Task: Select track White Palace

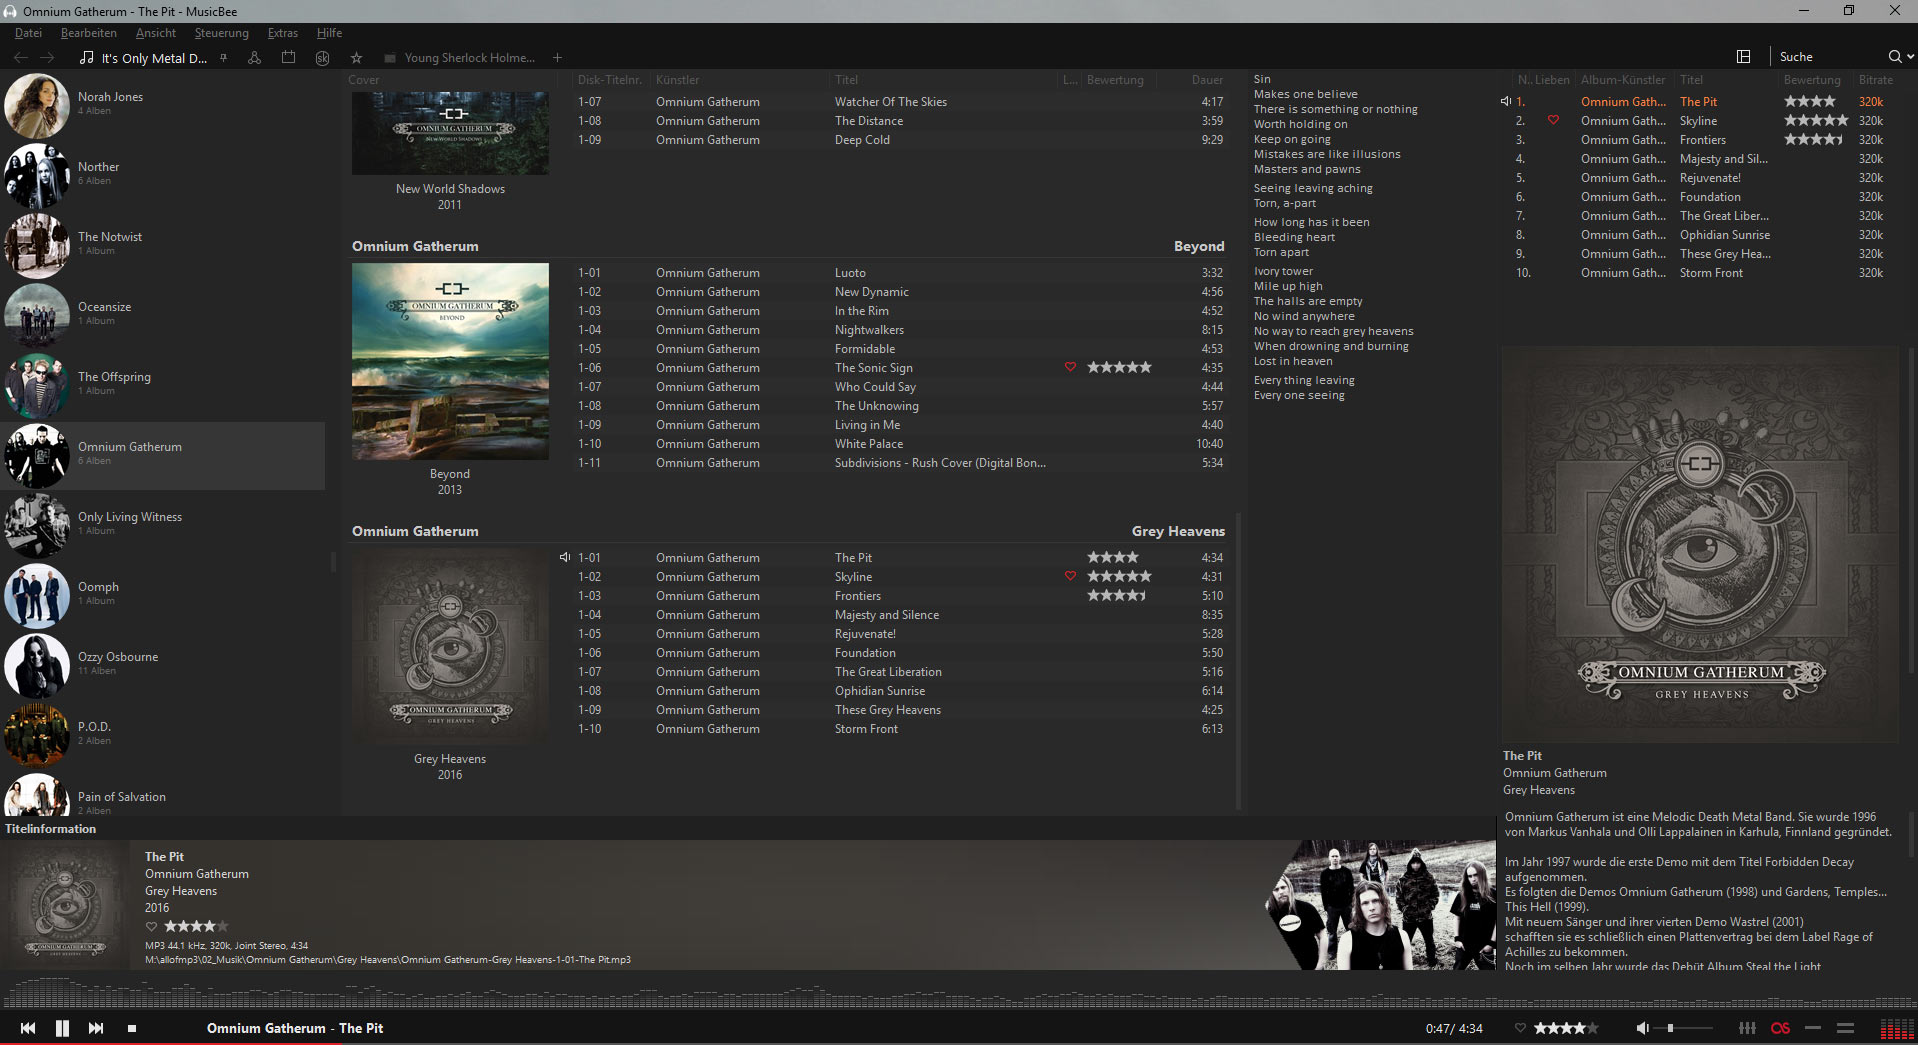Action: [900, 444]
